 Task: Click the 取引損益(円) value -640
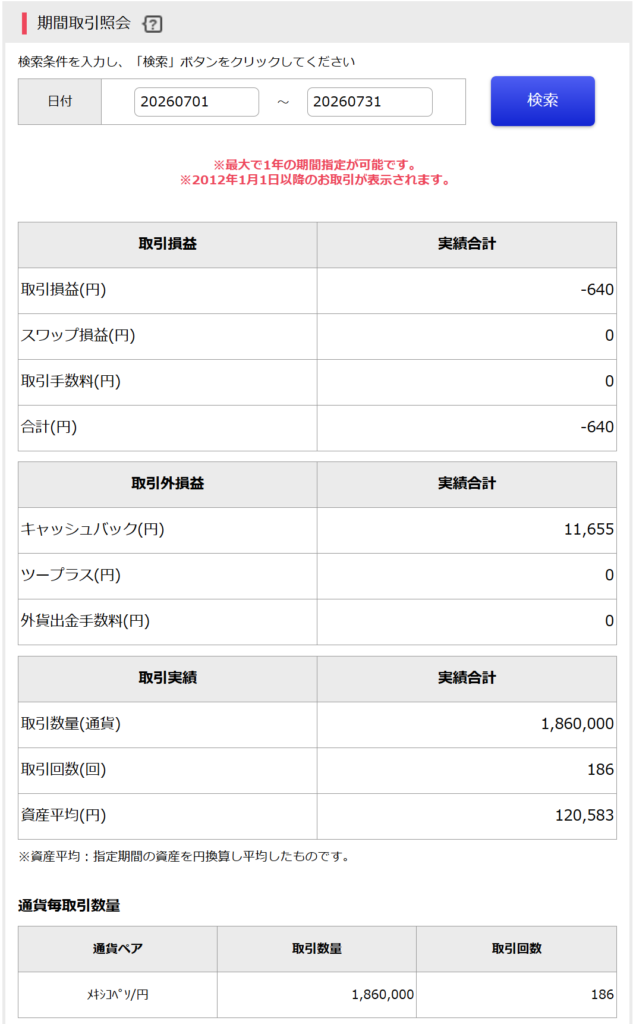(596, 290)
